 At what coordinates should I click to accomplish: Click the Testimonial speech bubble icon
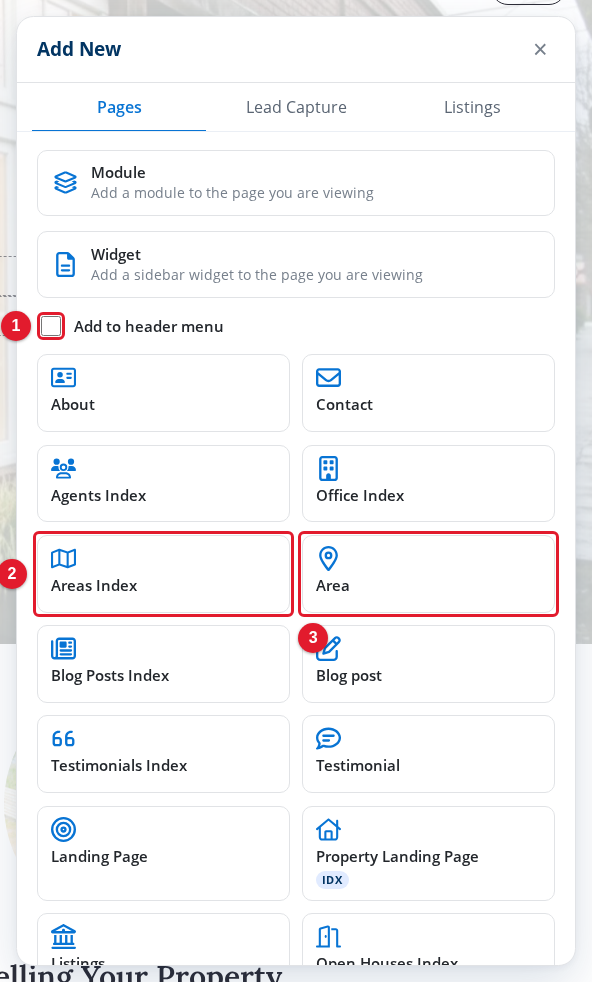(328, 738)
